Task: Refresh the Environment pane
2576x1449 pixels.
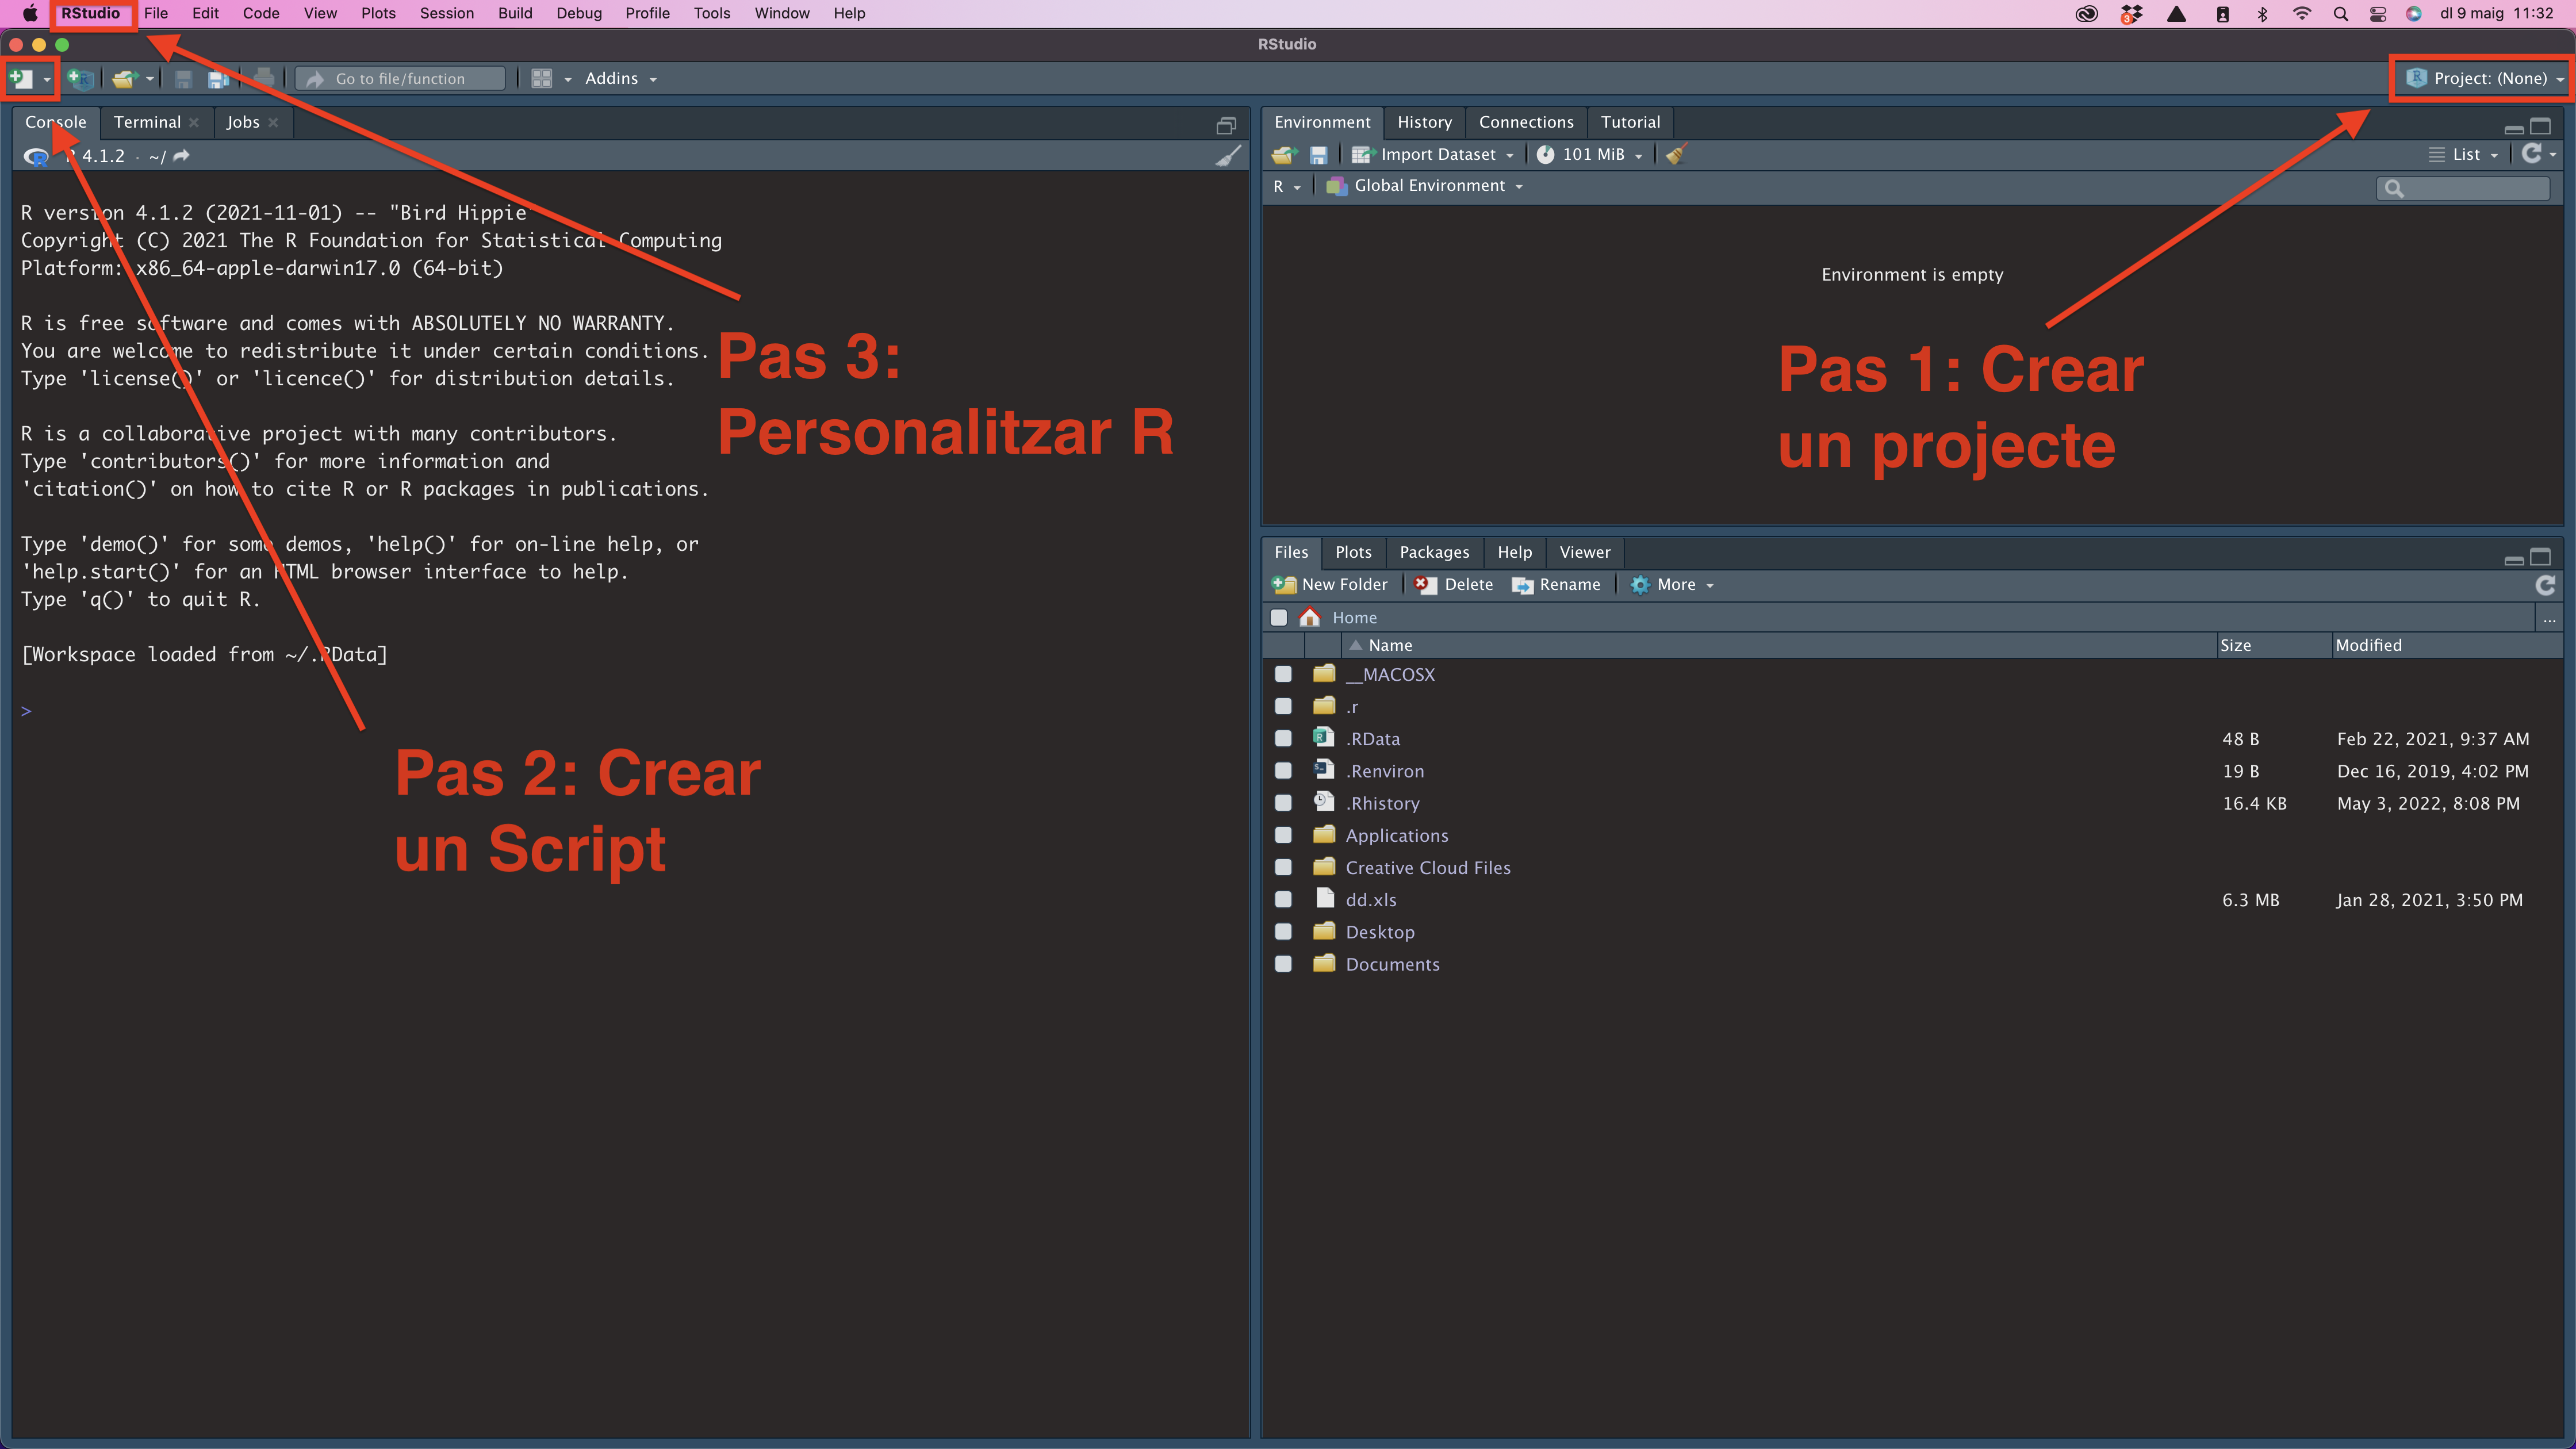Action: point(2532,153)
